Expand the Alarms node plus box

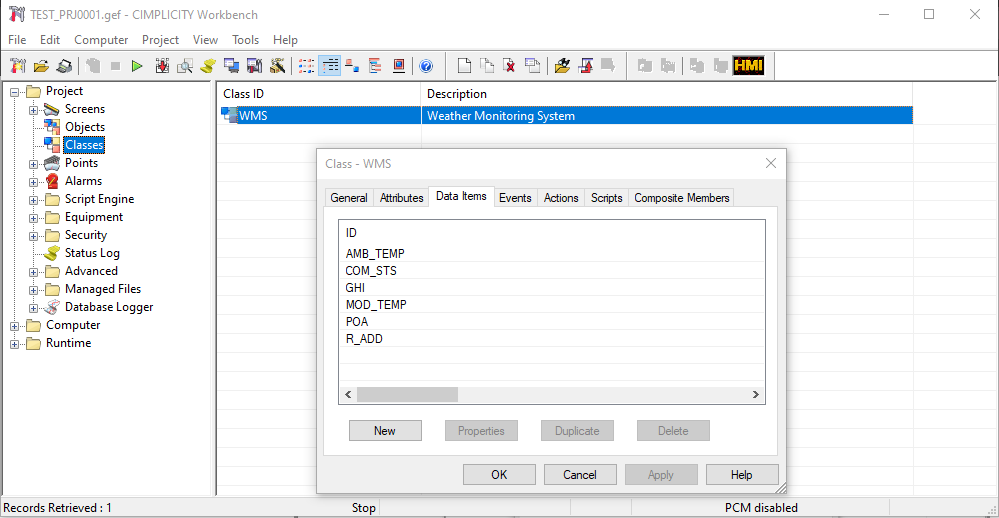(34, 182)
